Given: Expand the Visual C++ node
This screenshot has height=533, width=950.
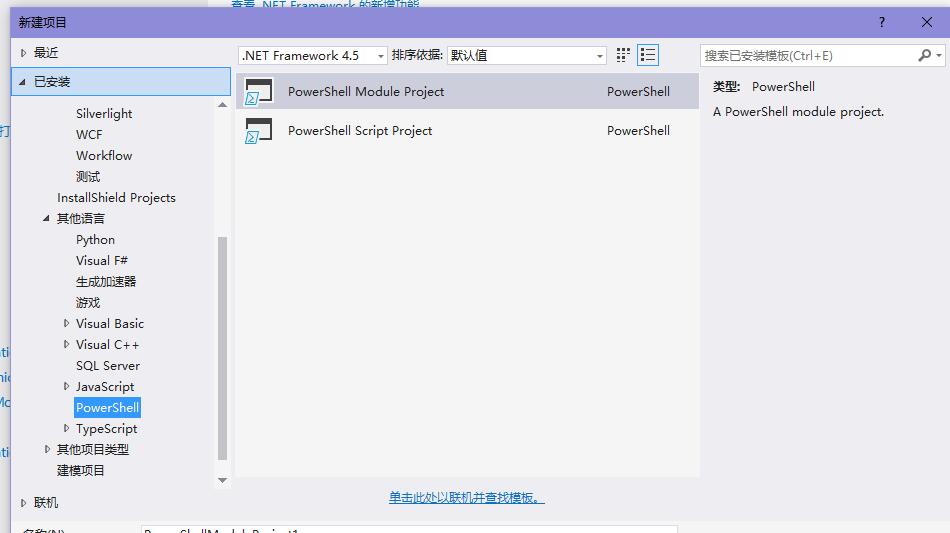Looking at the screenshot, I should (x=67, y=345).
